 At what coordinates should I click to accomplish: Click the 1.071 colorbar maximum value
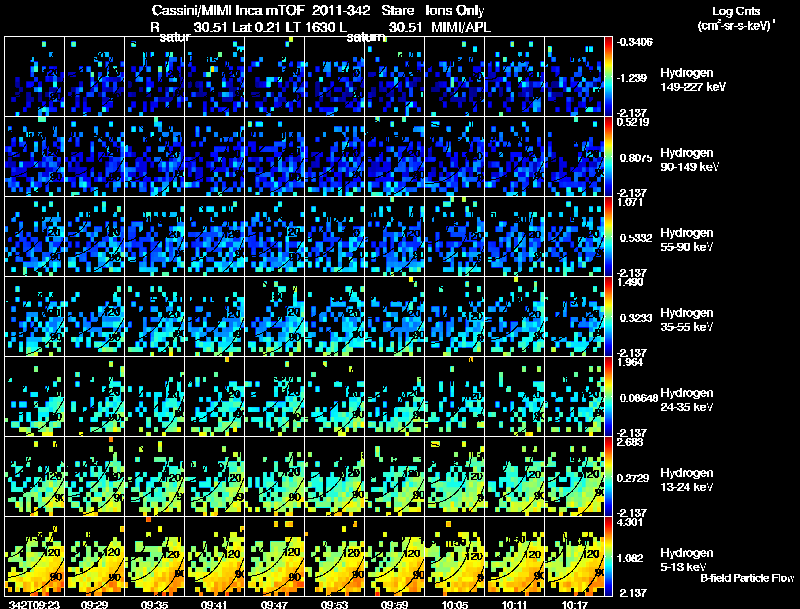630,202
